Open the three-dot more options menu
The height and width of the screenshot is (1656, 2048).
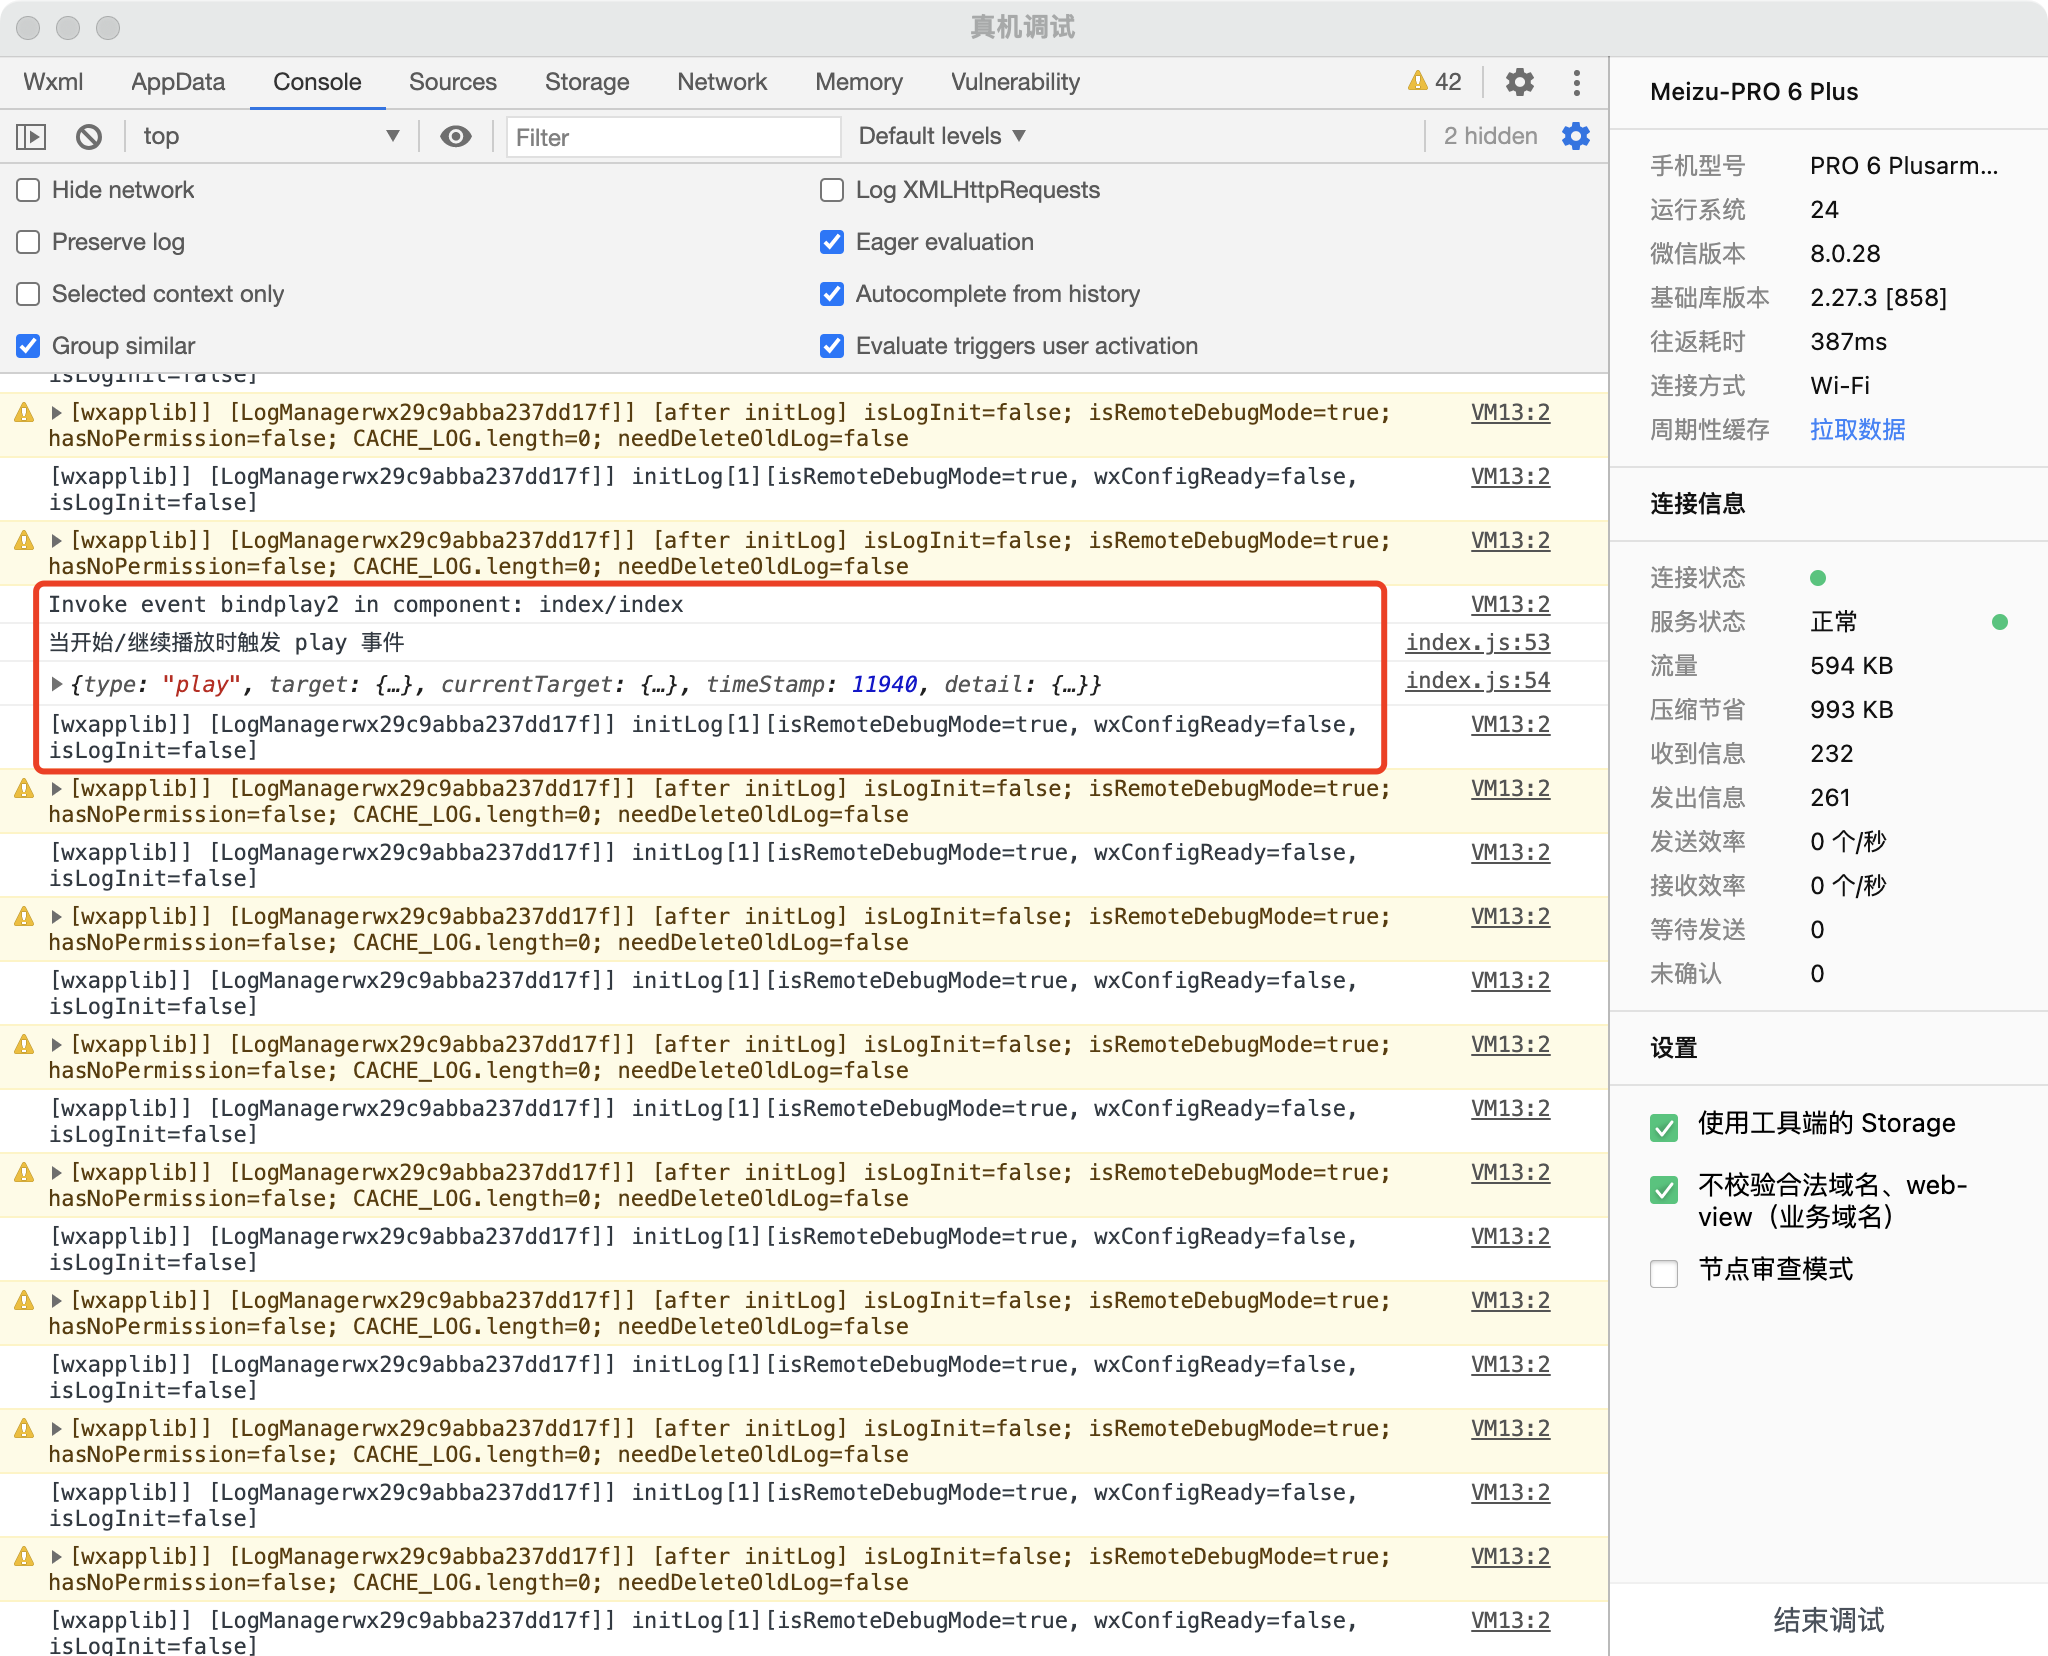(1577, 82)
